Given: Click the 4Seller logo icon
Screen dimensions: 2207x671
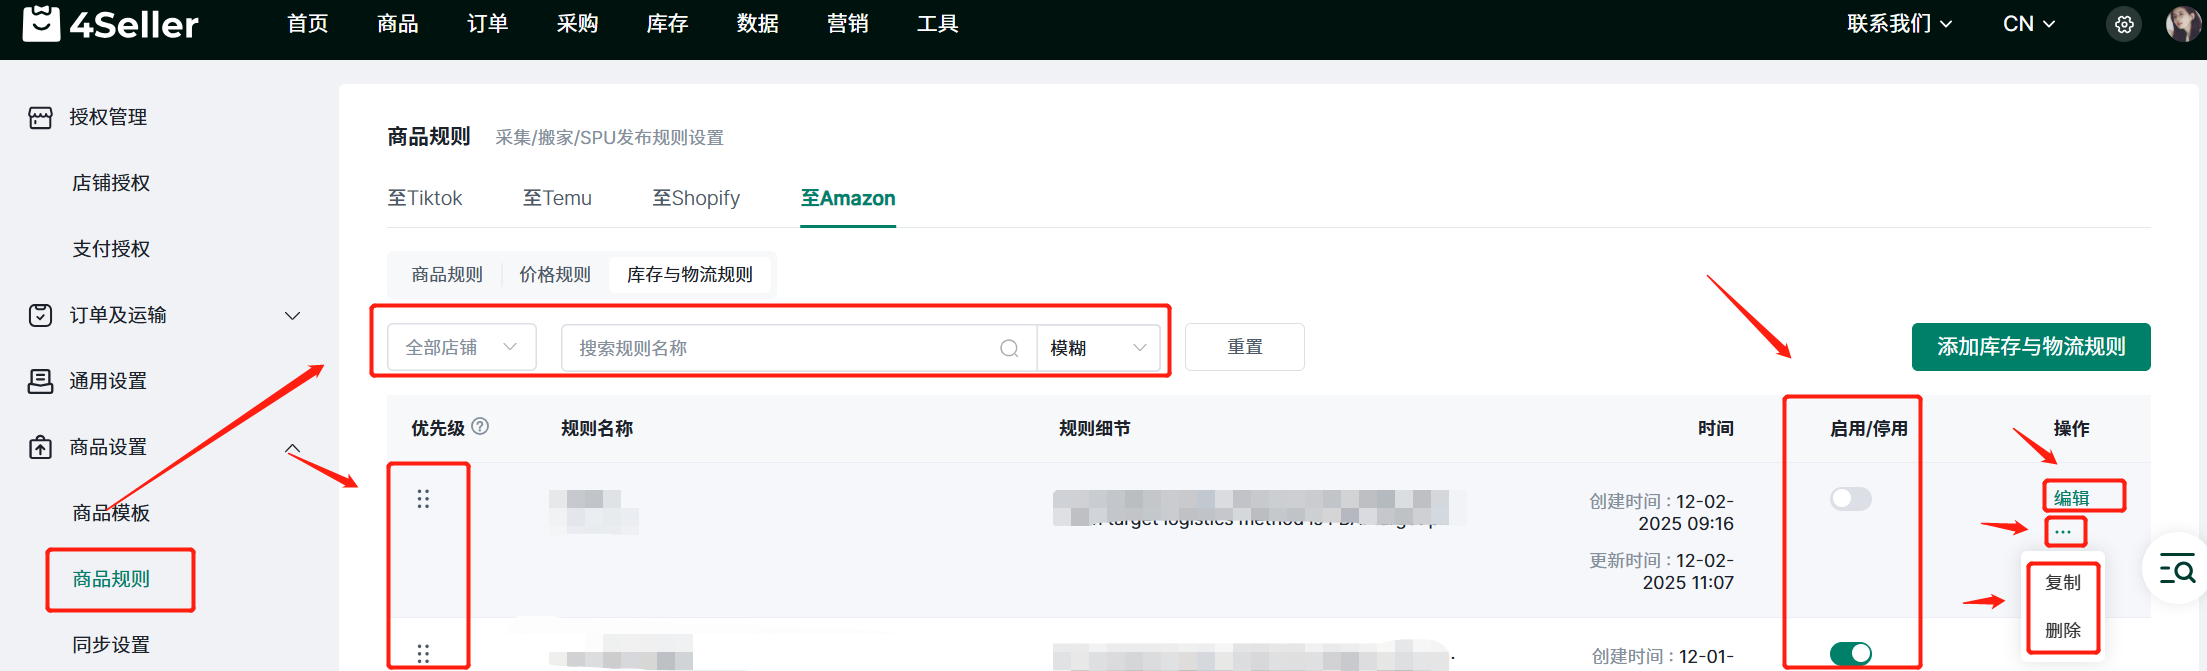Looking at the screenshot, I should click(41, 23).
